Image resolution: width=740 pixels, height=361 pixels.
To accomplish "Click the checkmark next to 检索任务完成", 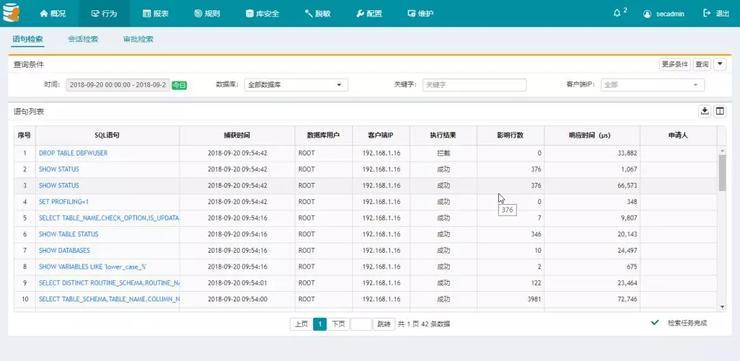I will 655,323.
